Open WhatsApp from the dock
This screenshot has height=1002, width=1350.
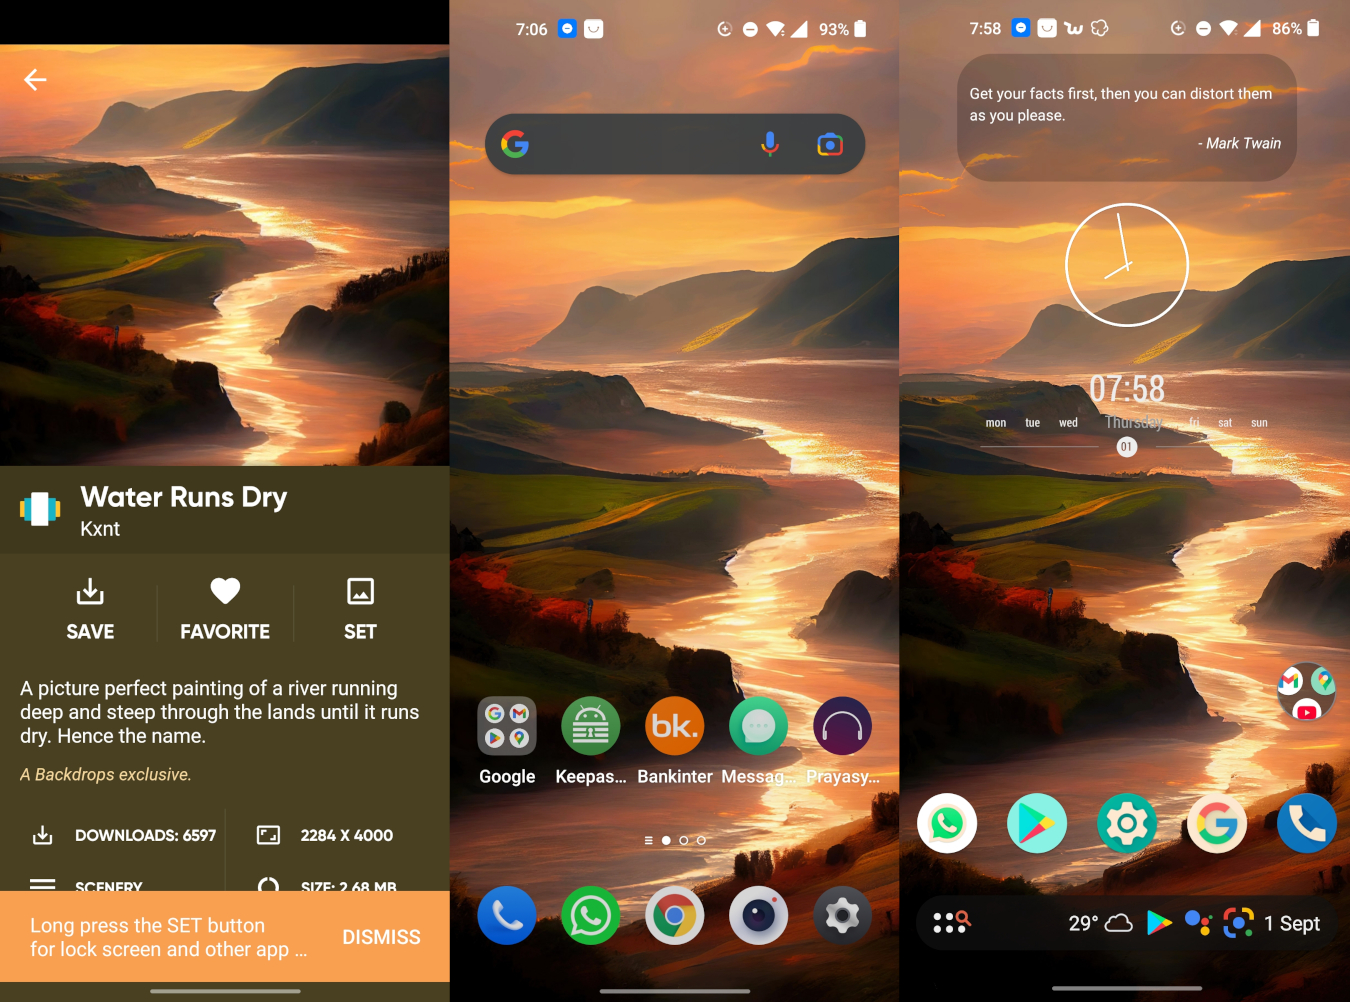(x=590, y=914)
